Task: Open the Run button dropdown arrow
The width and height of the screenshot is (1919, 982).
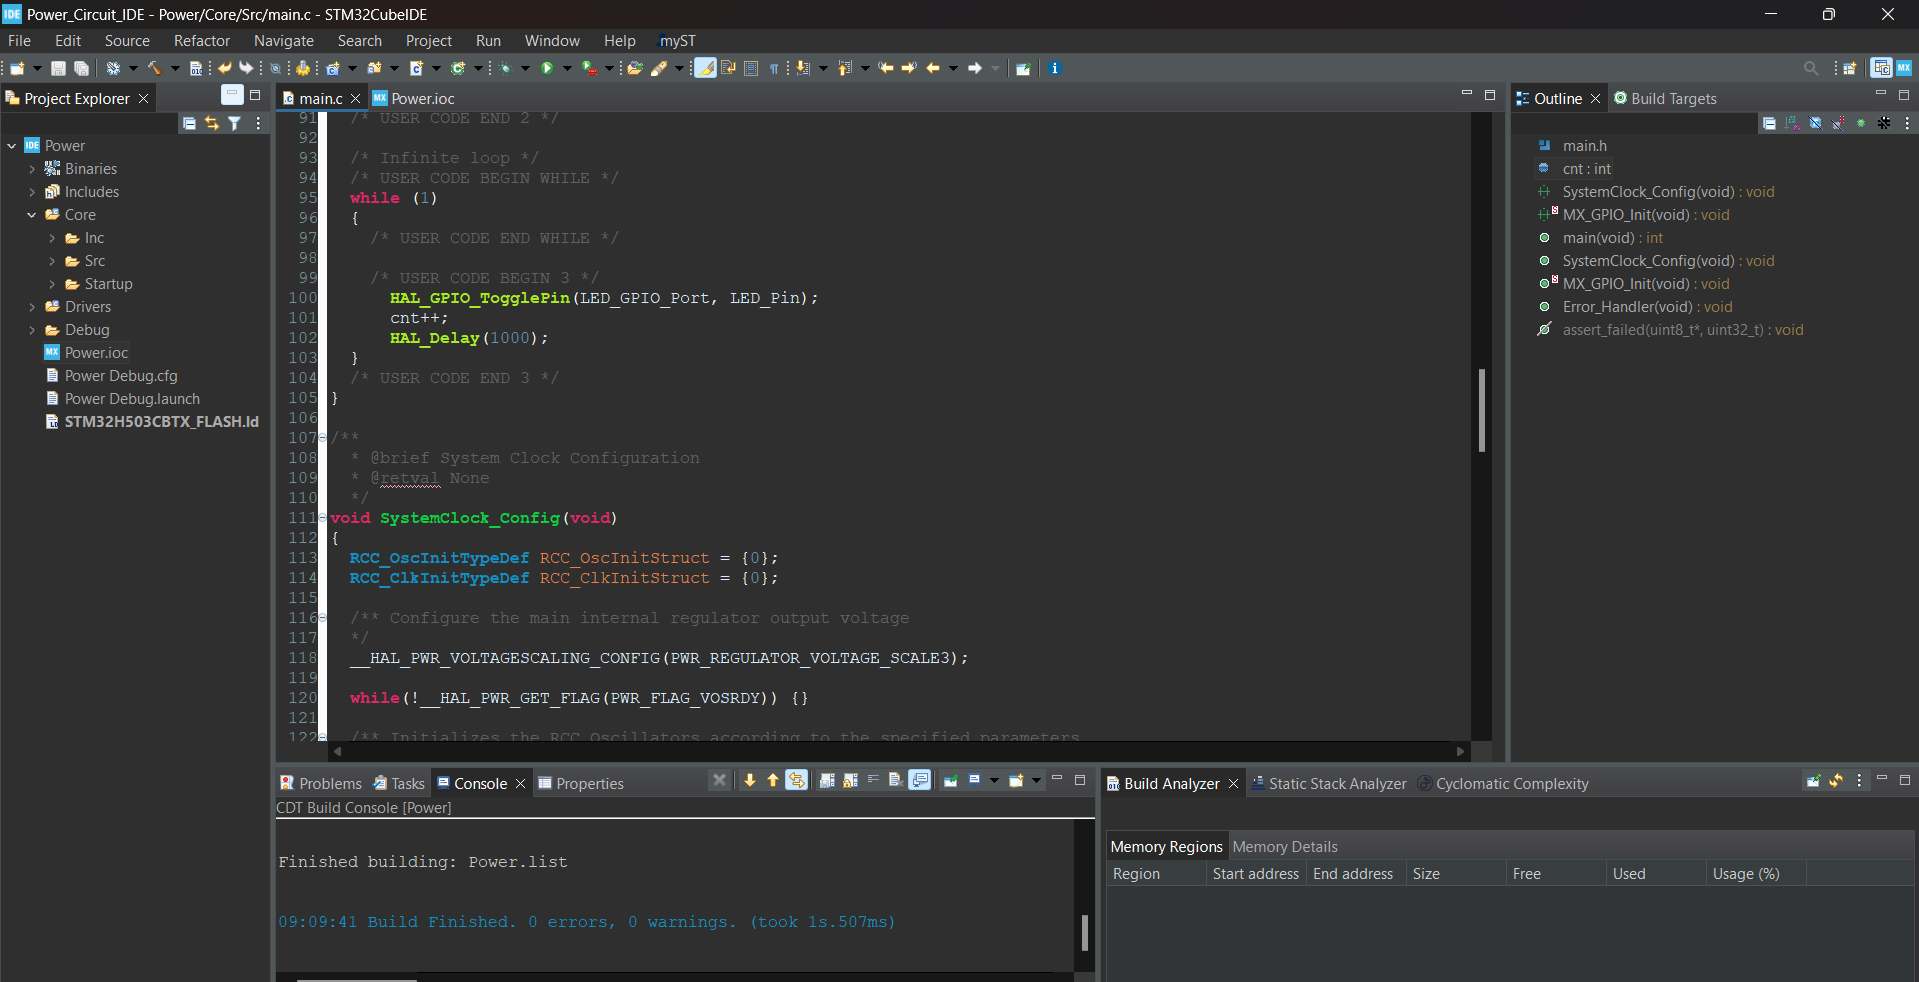Action: 567,68
